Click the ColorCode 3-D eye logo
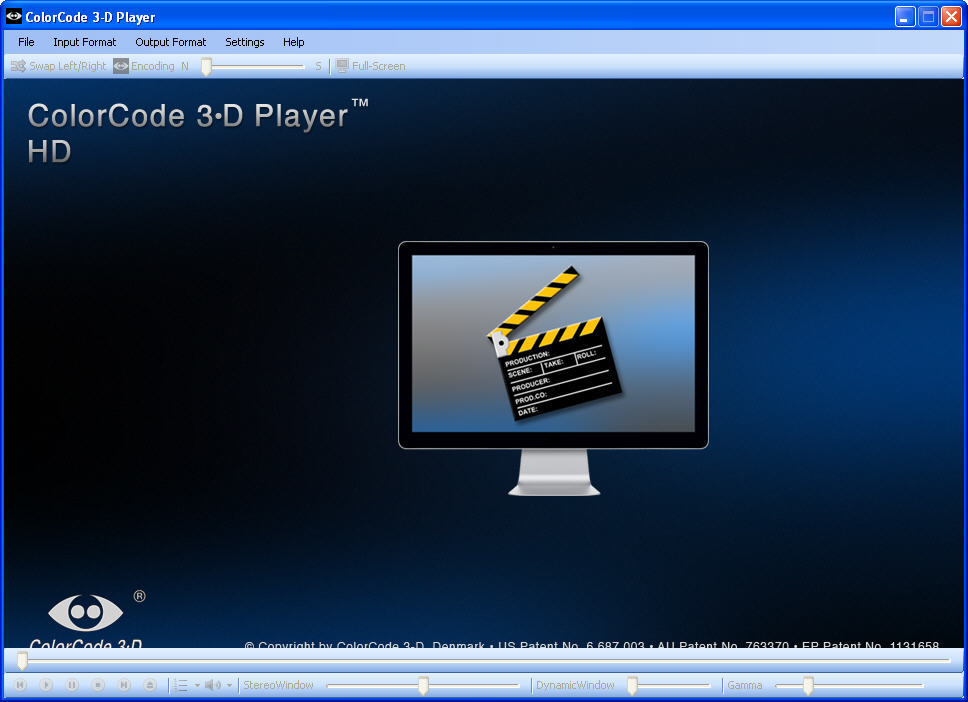Image resolution: width=968 pixels, height=702 pixels. pyautogui.click(x=86, y=612)
